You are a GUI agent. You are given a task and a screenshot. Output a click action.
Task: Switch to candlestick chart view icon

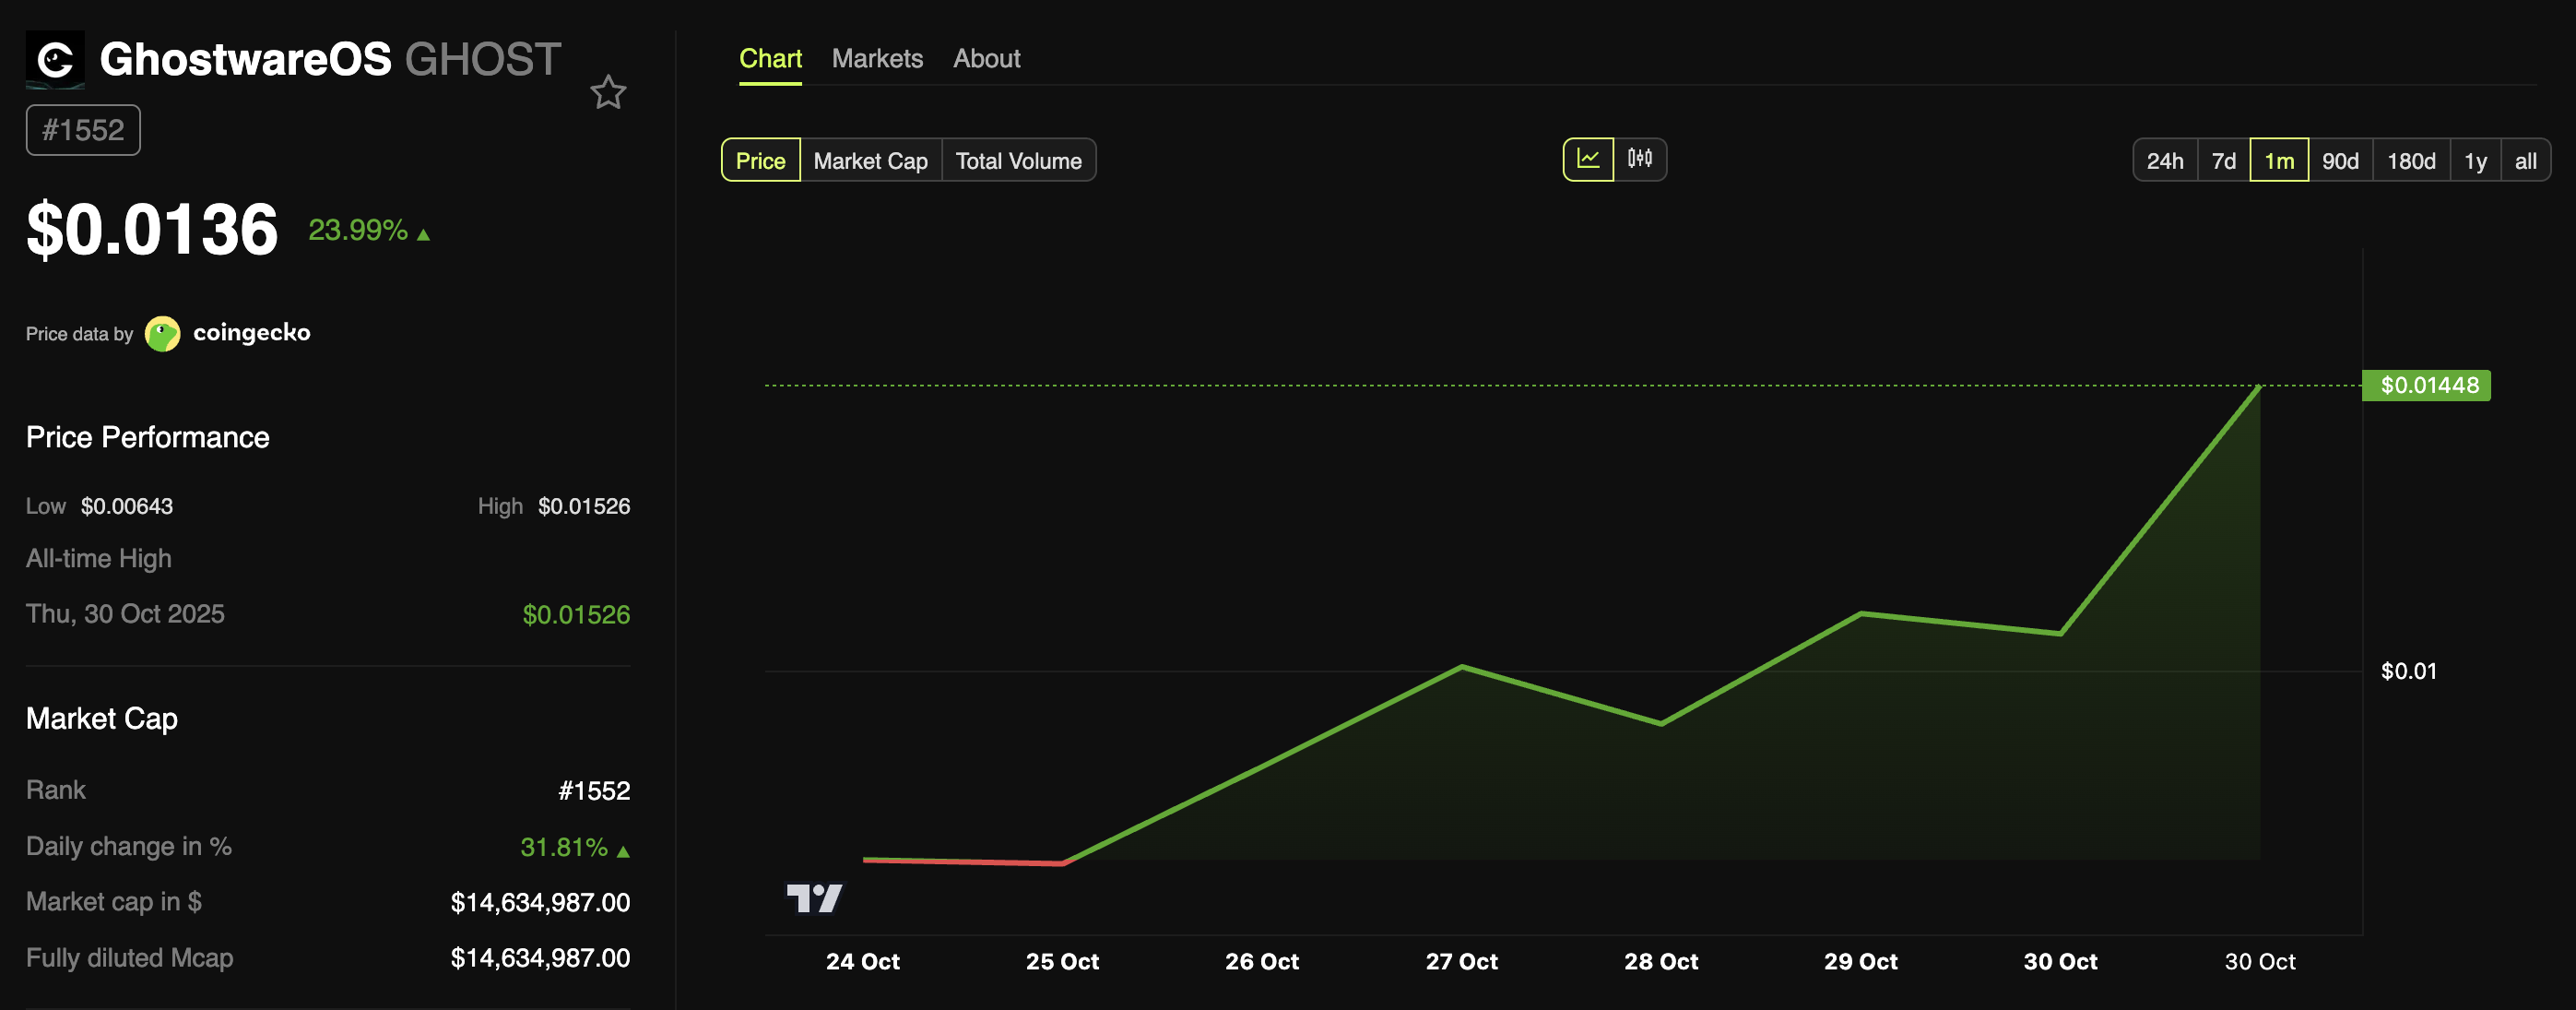pos(1640,159)
